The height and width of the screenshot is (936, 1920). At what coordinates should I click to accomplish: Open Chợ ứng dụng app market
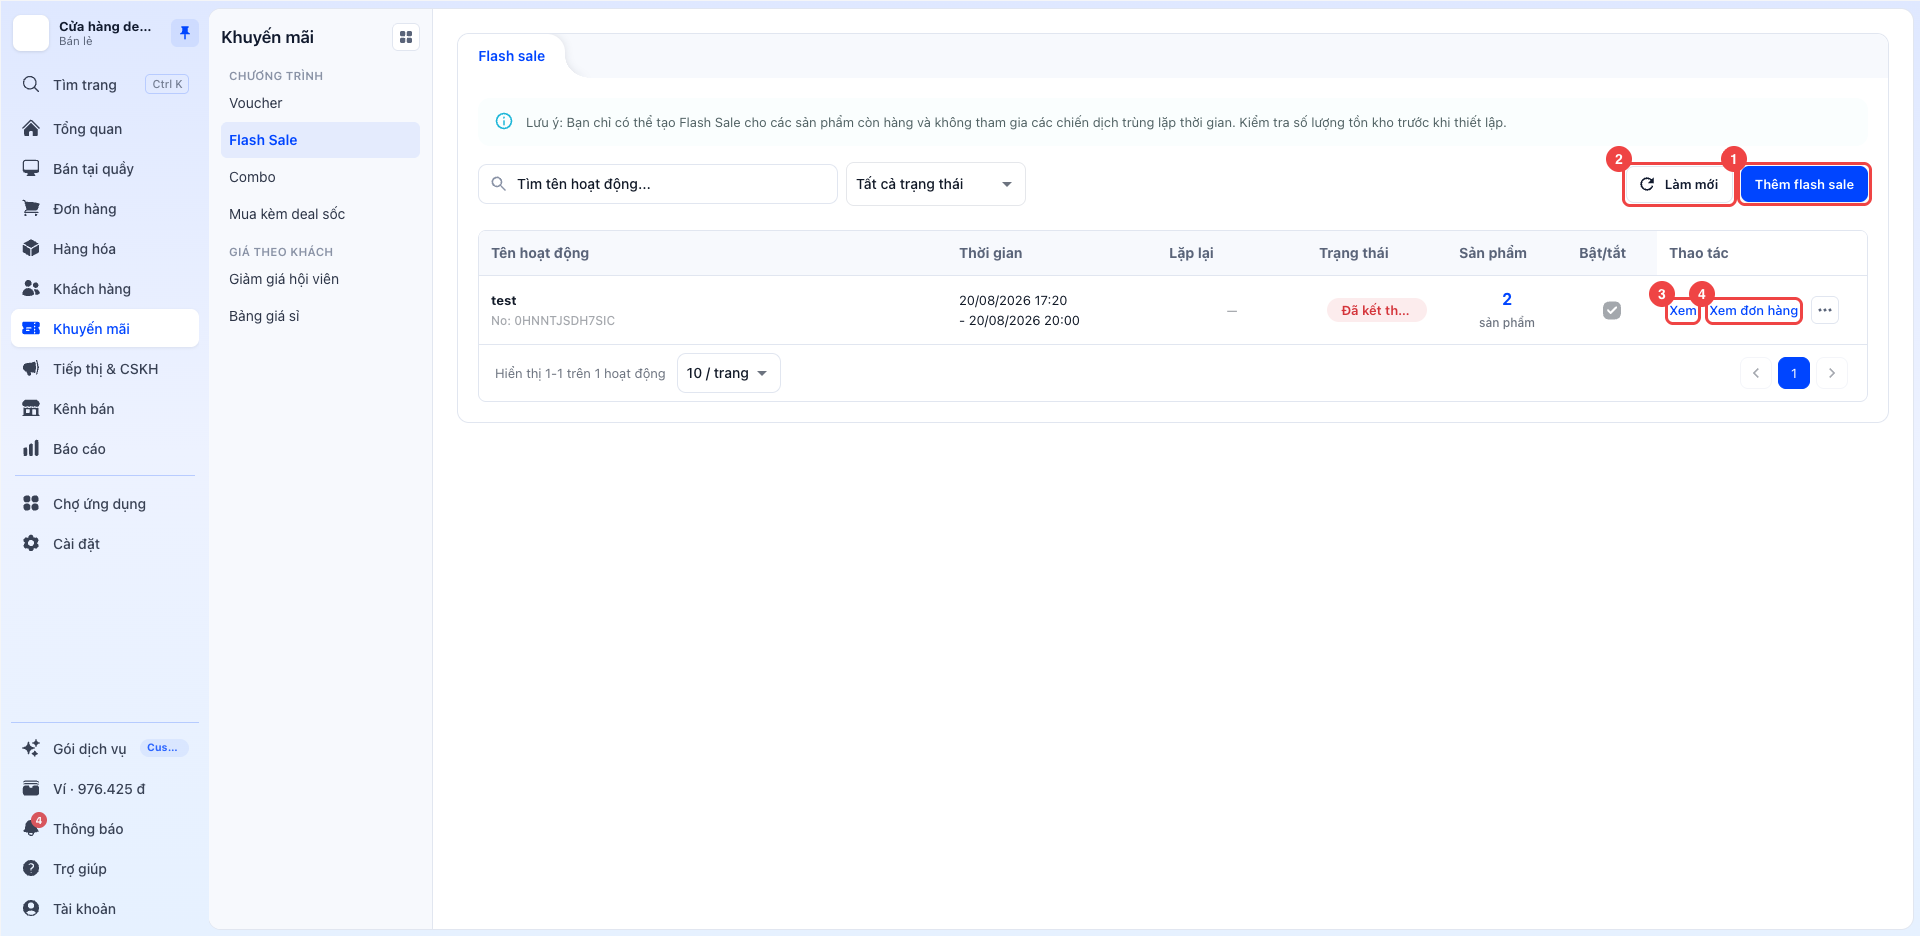coord(105,504)
